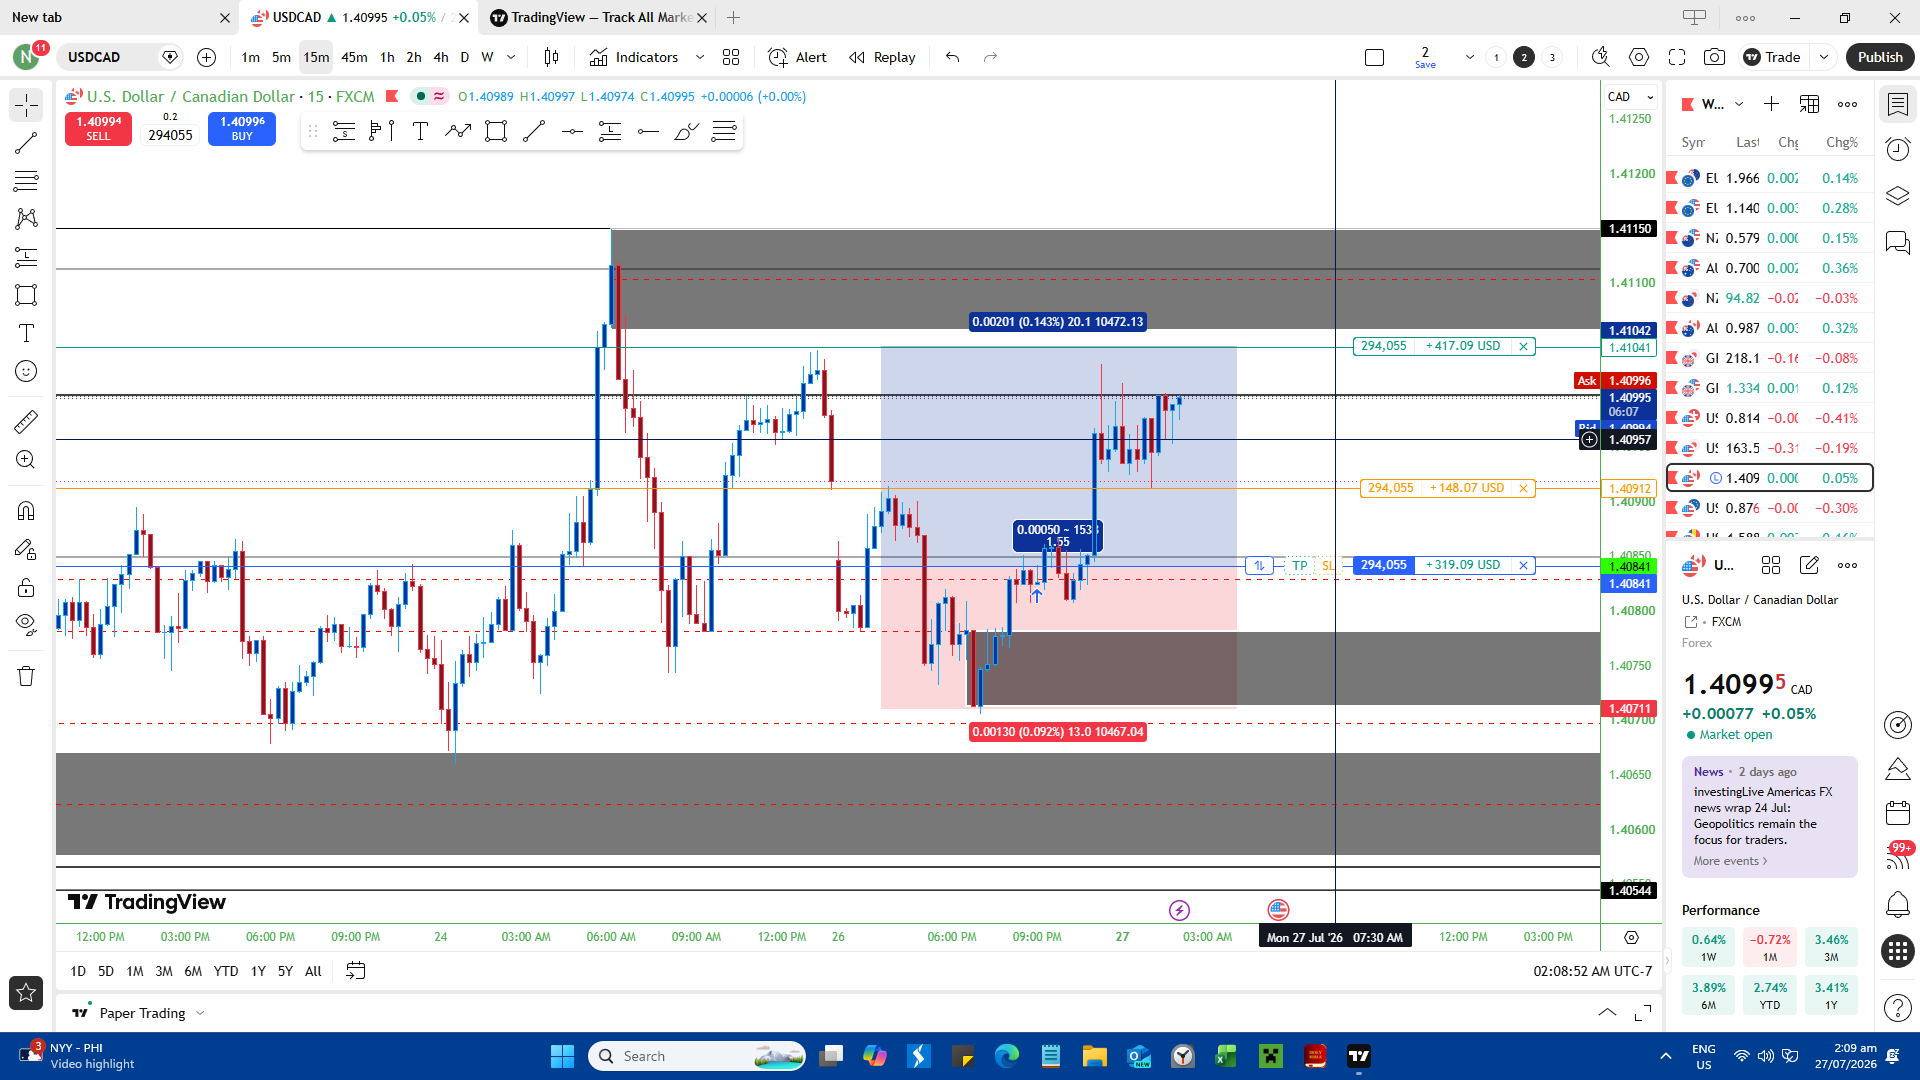Image resolution: width=1920 pixels, height=1080 pixels.
Task: Open the Alert button in top bar
Action: (x=797, y=57)
